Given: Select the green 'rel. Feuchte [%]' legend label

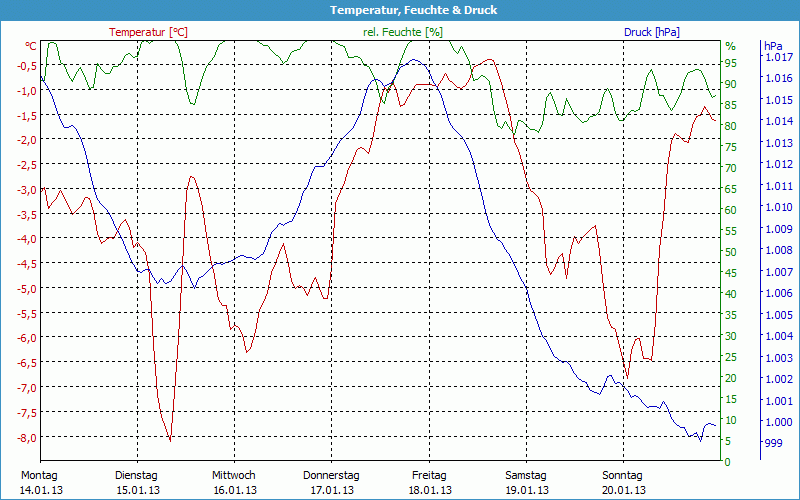Looking at the screenshot, I should click(x=403, y=32).
